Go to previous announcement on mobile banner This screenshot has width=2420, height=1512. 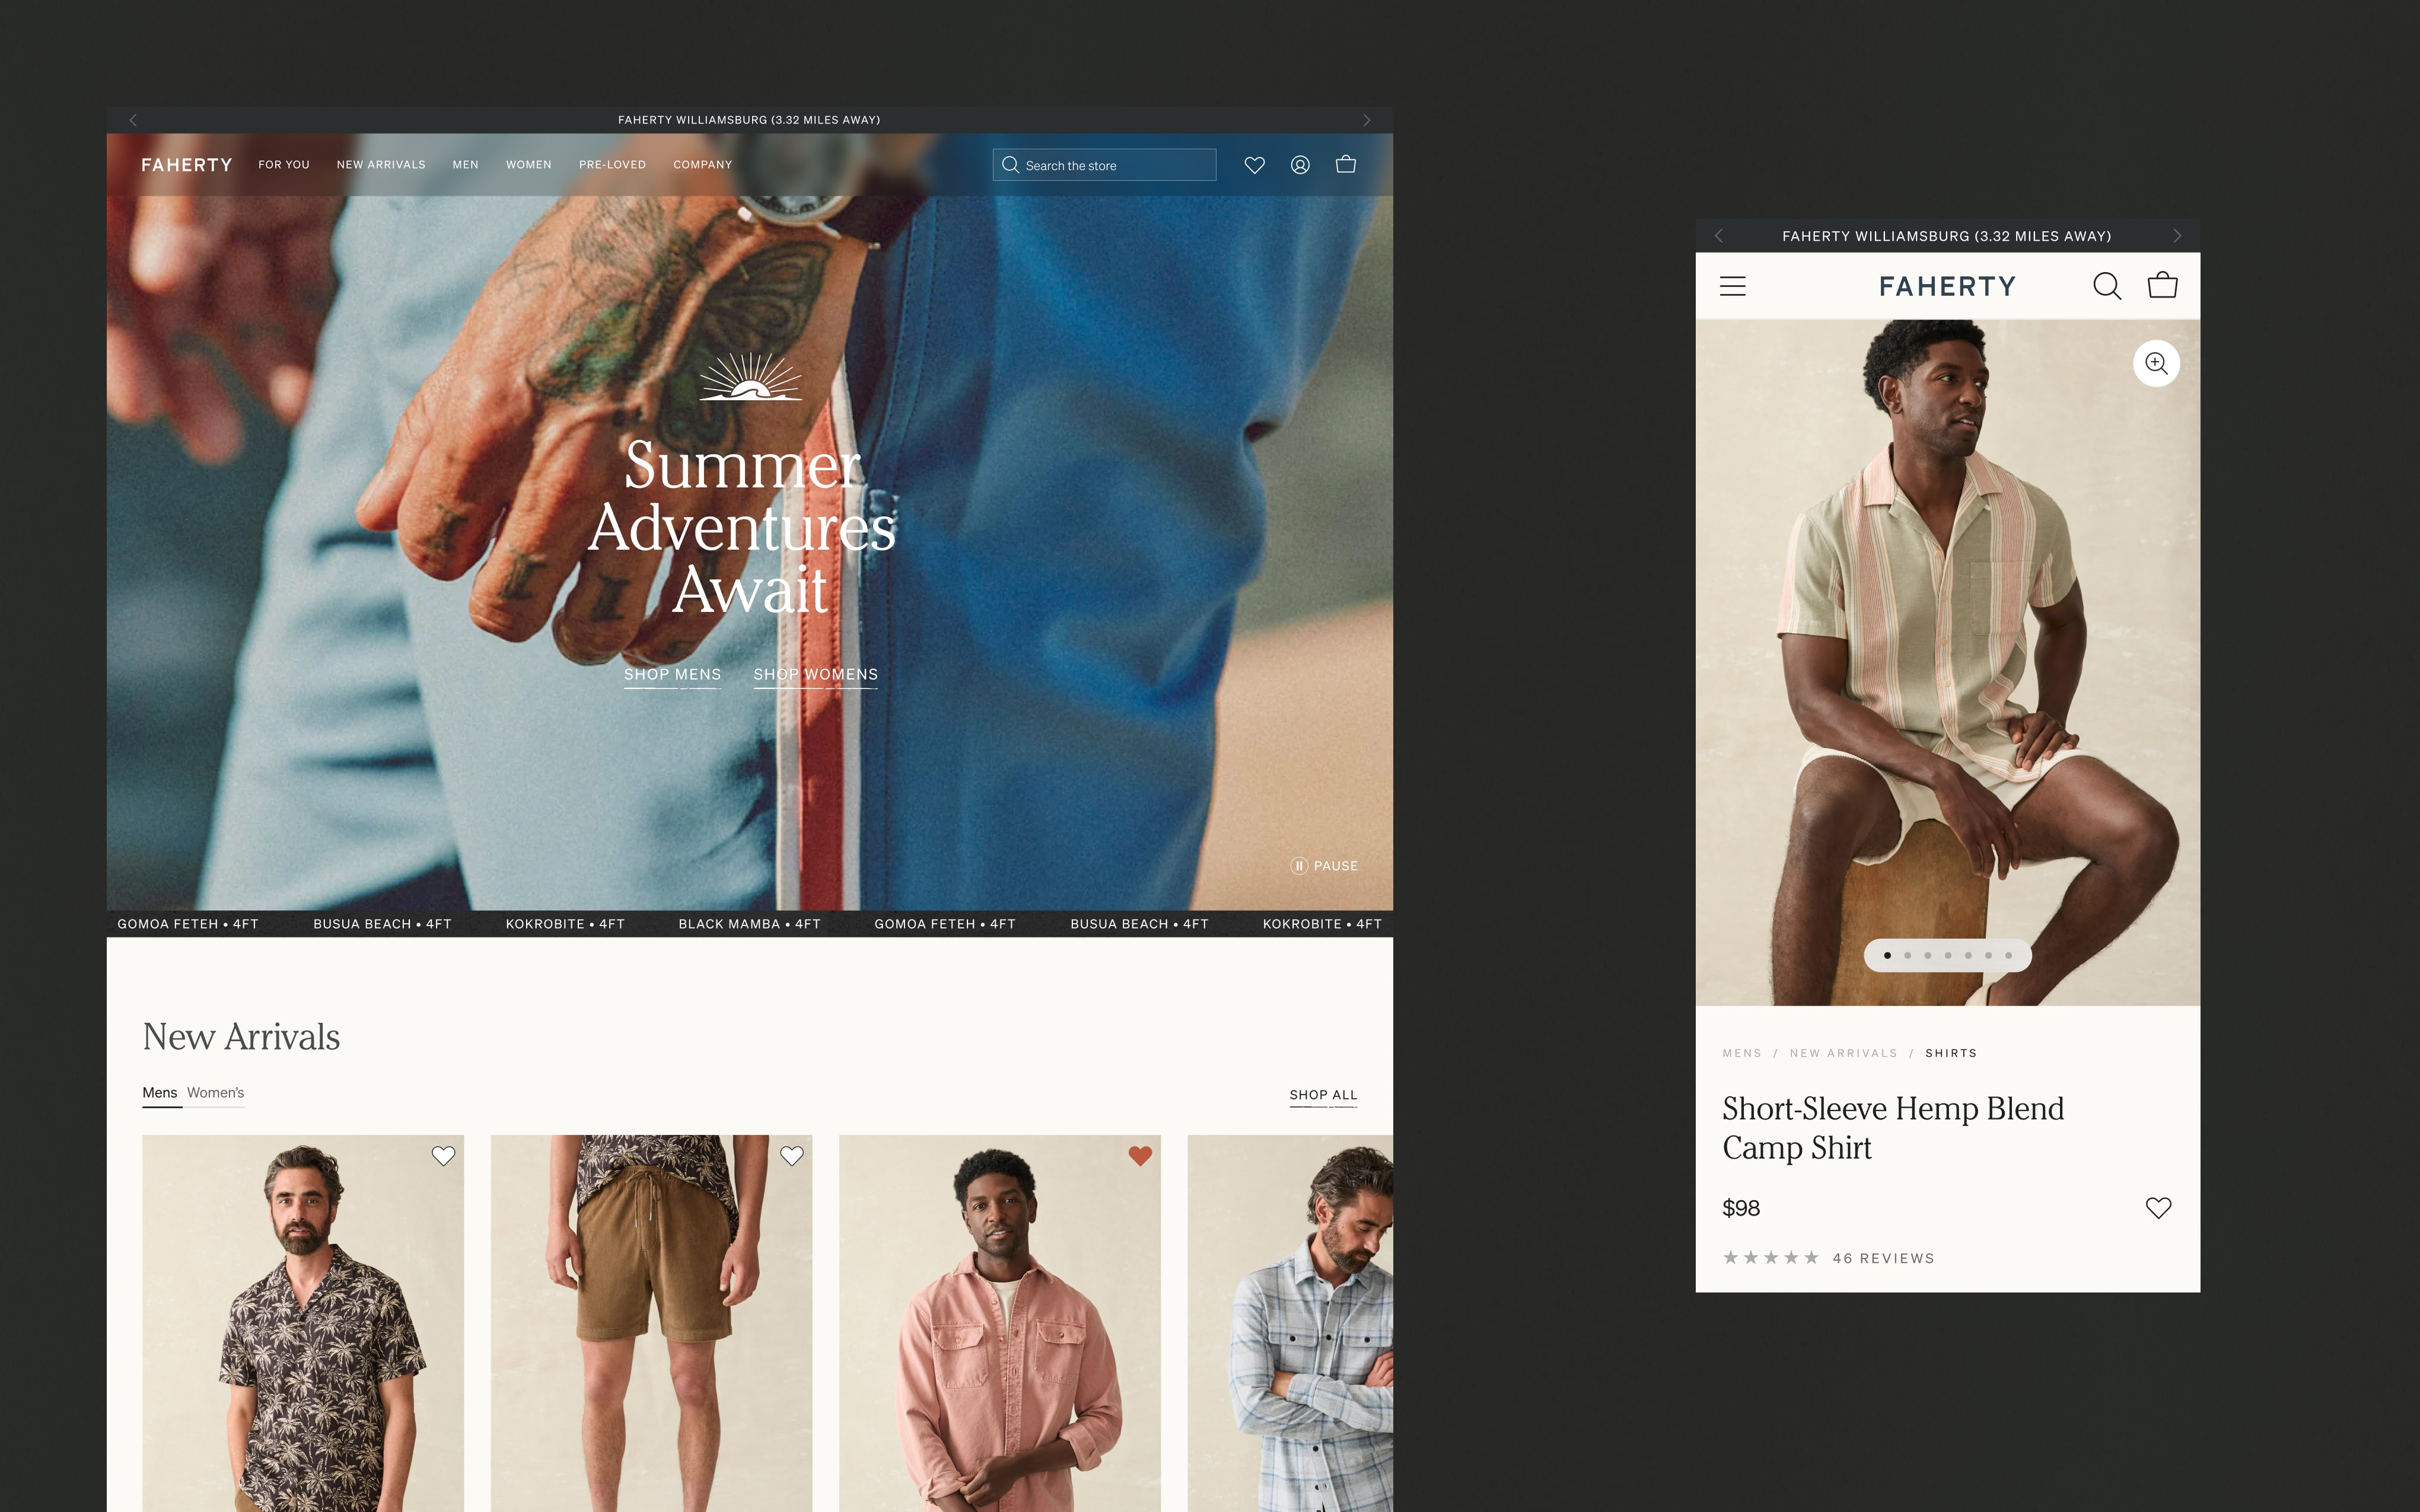click(x=1719, y=236)
